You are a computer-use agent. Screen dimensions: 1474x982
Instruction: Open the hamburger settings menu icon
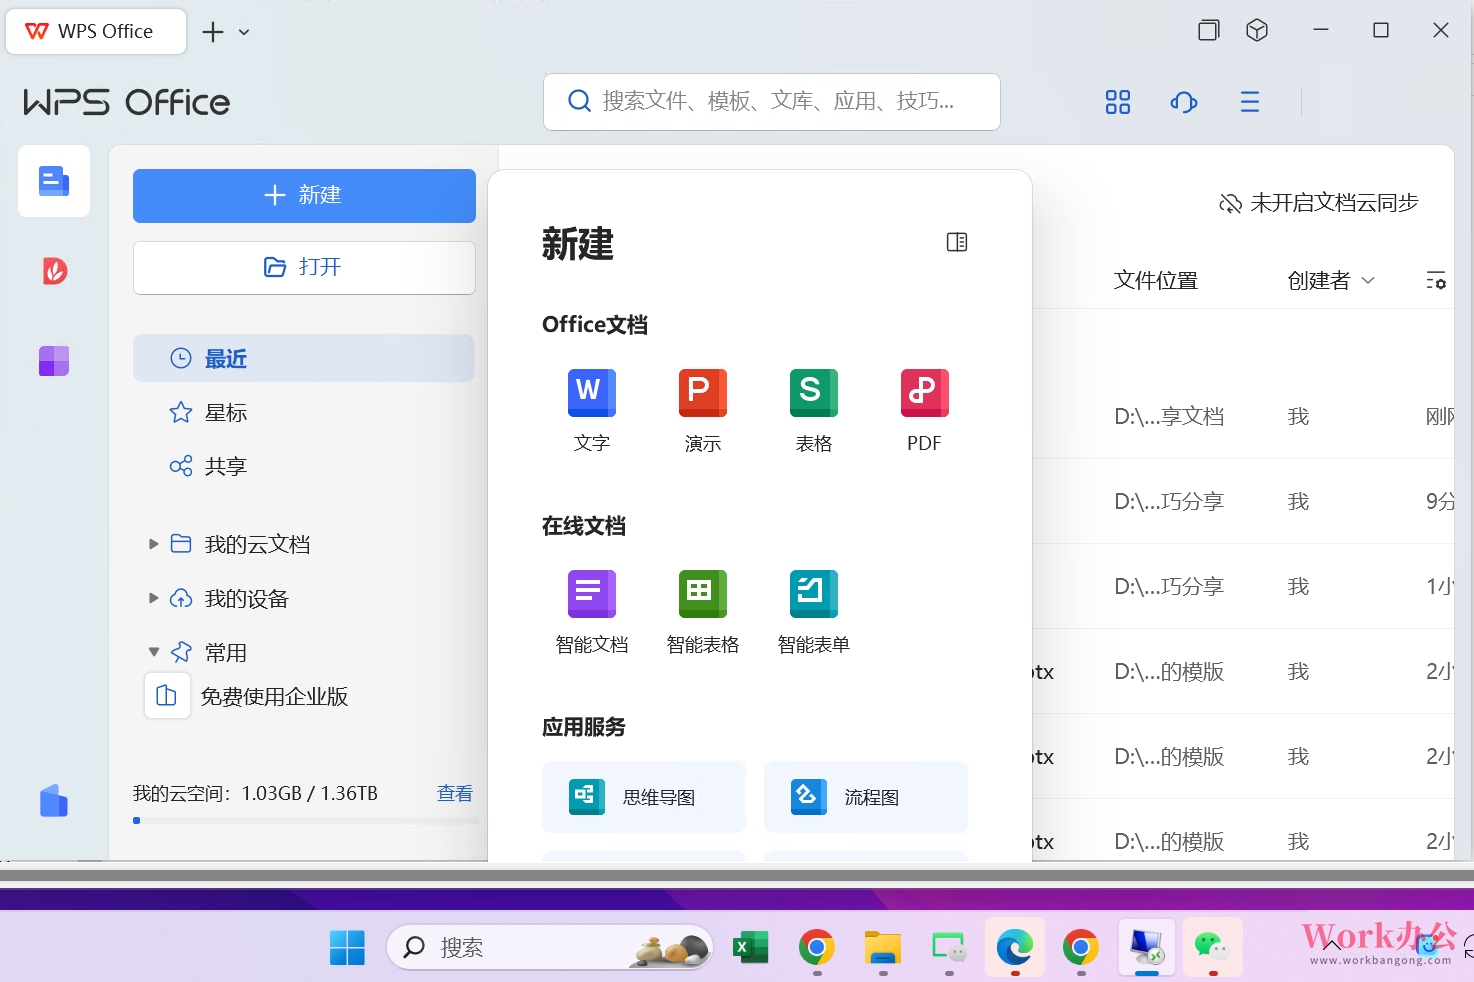(x=1250, y=102)
